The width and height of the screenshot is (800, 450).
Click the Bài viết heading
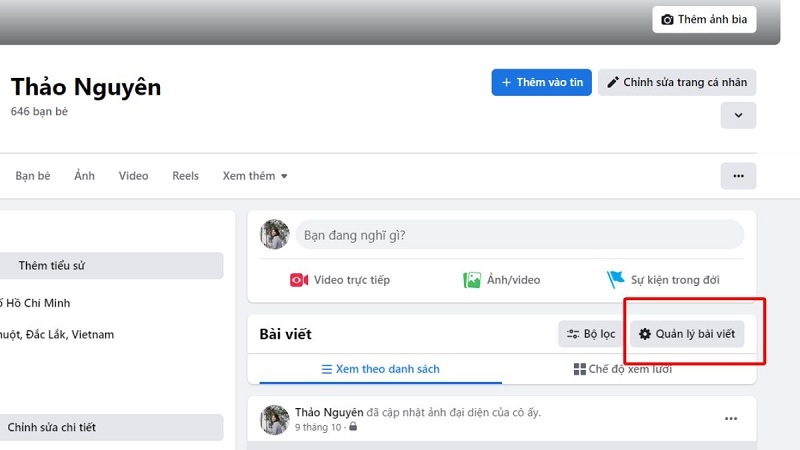[285, 334]
